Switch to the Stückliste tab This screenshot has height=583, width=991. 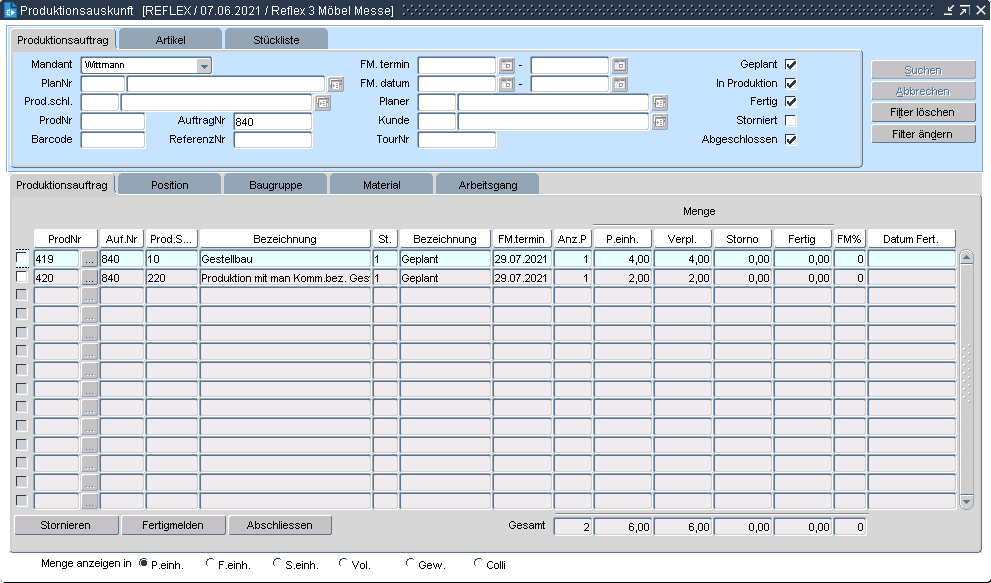click(276, 40)
